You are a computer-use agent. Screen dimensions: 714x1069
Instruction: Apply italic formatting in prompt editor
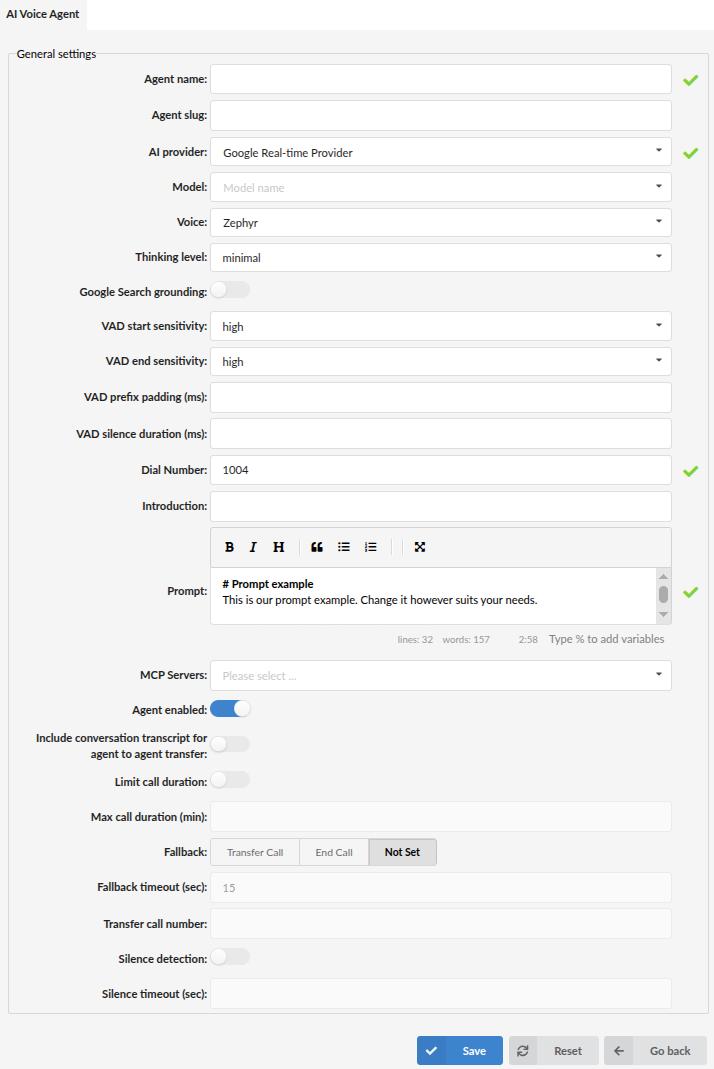tap(253, 547)
